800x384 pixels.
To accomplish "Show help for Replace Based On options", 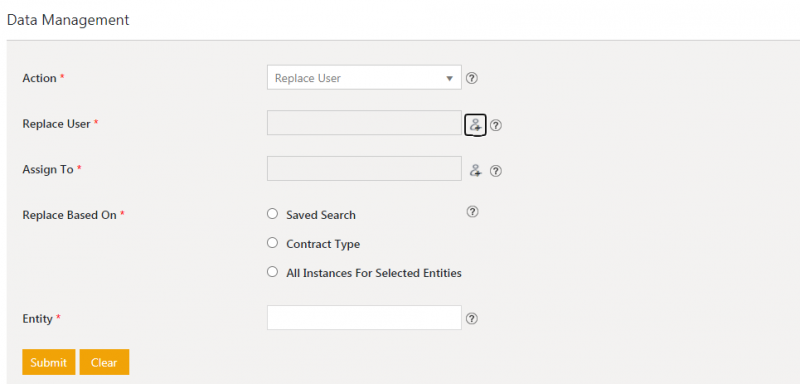I will pos(472,211).
